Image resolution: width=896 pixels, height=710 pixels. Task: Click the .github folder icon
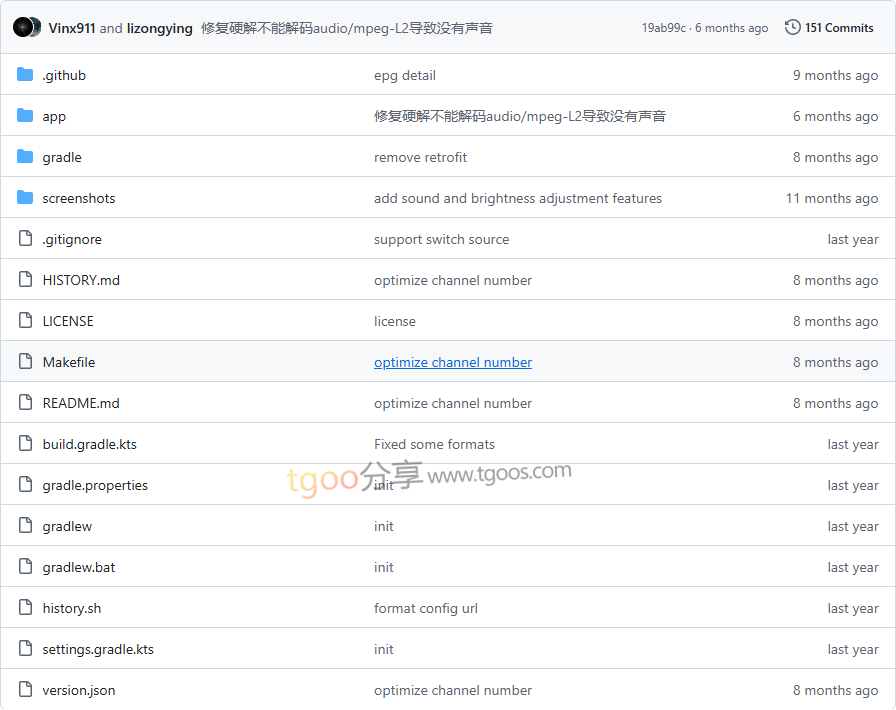tap(25, 75)
